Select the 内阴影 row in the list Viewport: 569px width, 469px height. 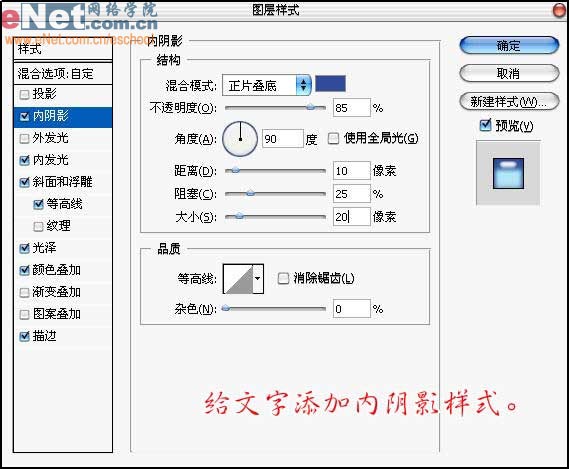63,117
